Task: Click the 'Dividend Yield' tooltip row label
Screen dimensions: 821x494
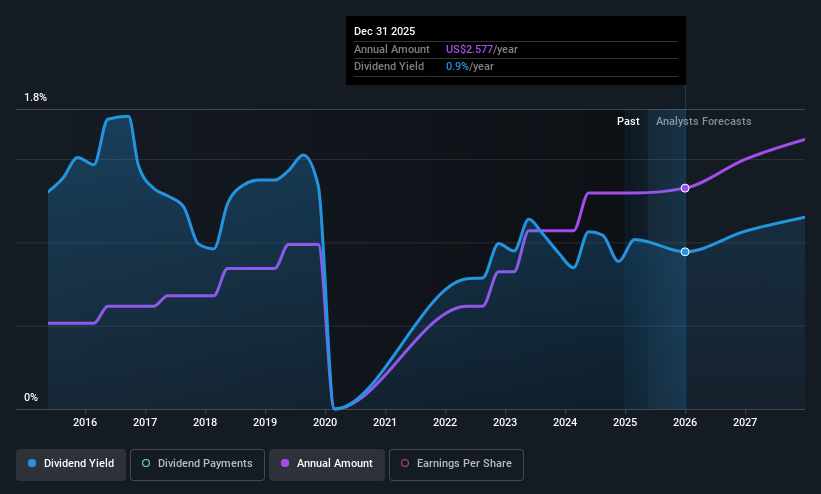Action: 389,67
